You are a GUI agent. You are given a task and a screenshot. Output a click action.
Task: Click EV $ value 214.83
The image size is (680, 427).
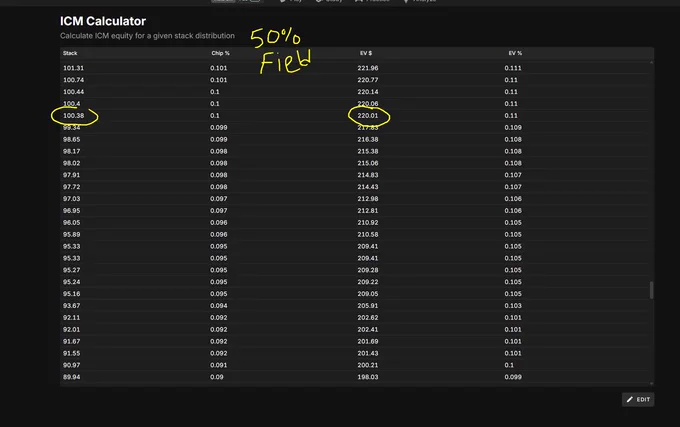click(x=368, y=175)
